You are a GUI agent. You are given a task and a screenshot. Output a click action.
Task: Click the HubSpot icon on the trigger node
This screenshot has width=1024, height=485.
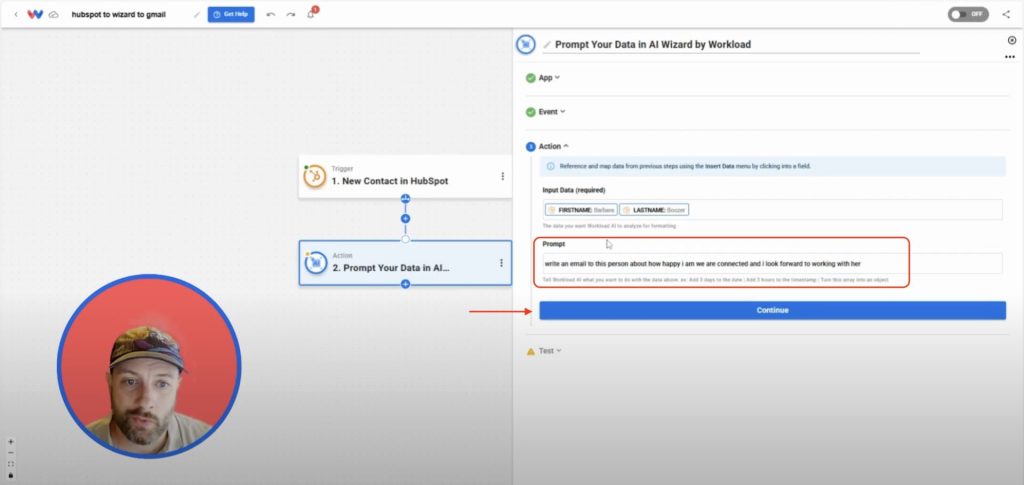click(315, 176)
